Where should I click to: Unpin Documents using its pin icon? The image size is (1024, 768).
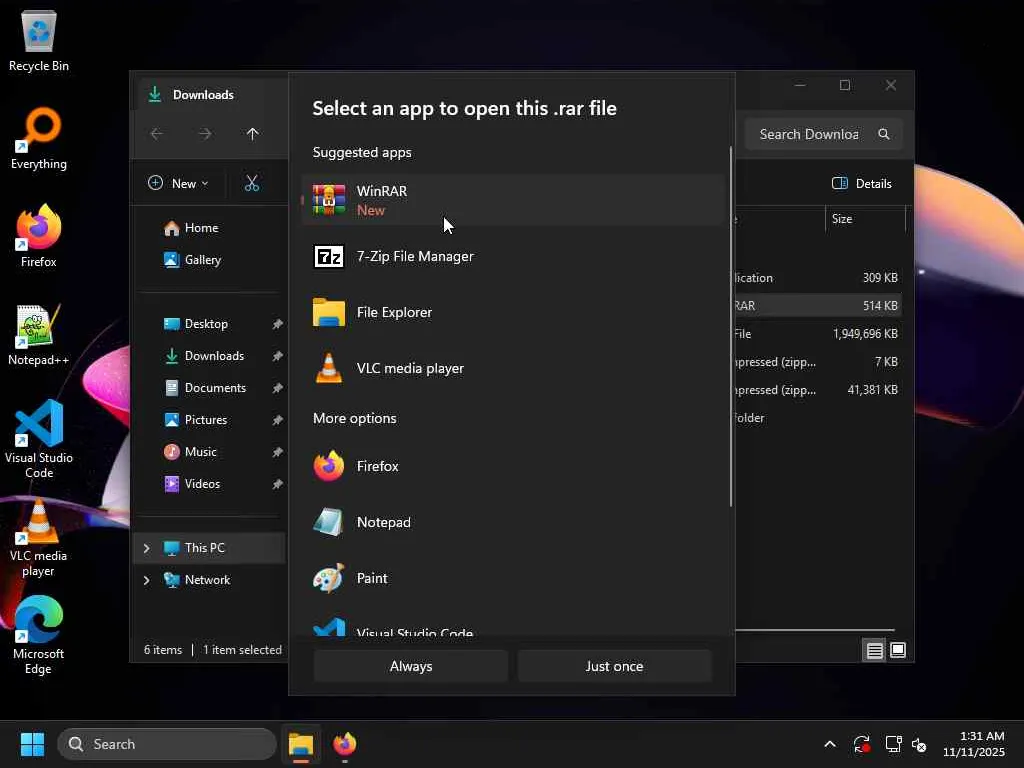click(x=278, y=388)
